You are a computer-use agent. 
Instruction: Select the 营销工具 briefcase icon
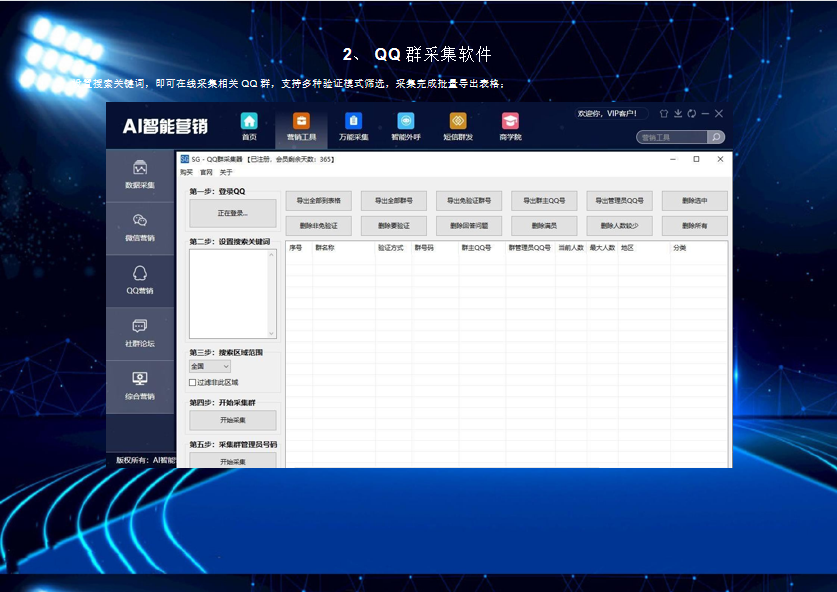pos(301,121)
